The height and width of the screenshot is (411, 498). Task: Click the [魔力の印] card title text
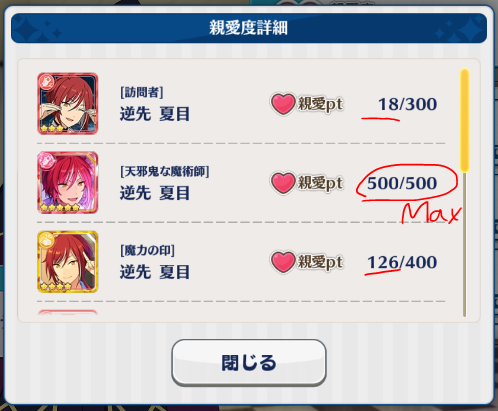(147, 250)
